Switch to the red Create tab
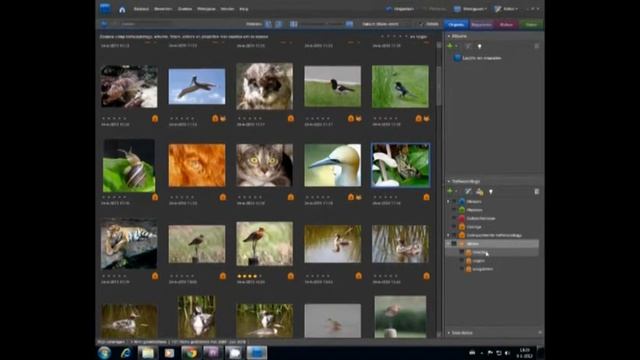Viewport: 640px width, 360px height. (506, 24)
